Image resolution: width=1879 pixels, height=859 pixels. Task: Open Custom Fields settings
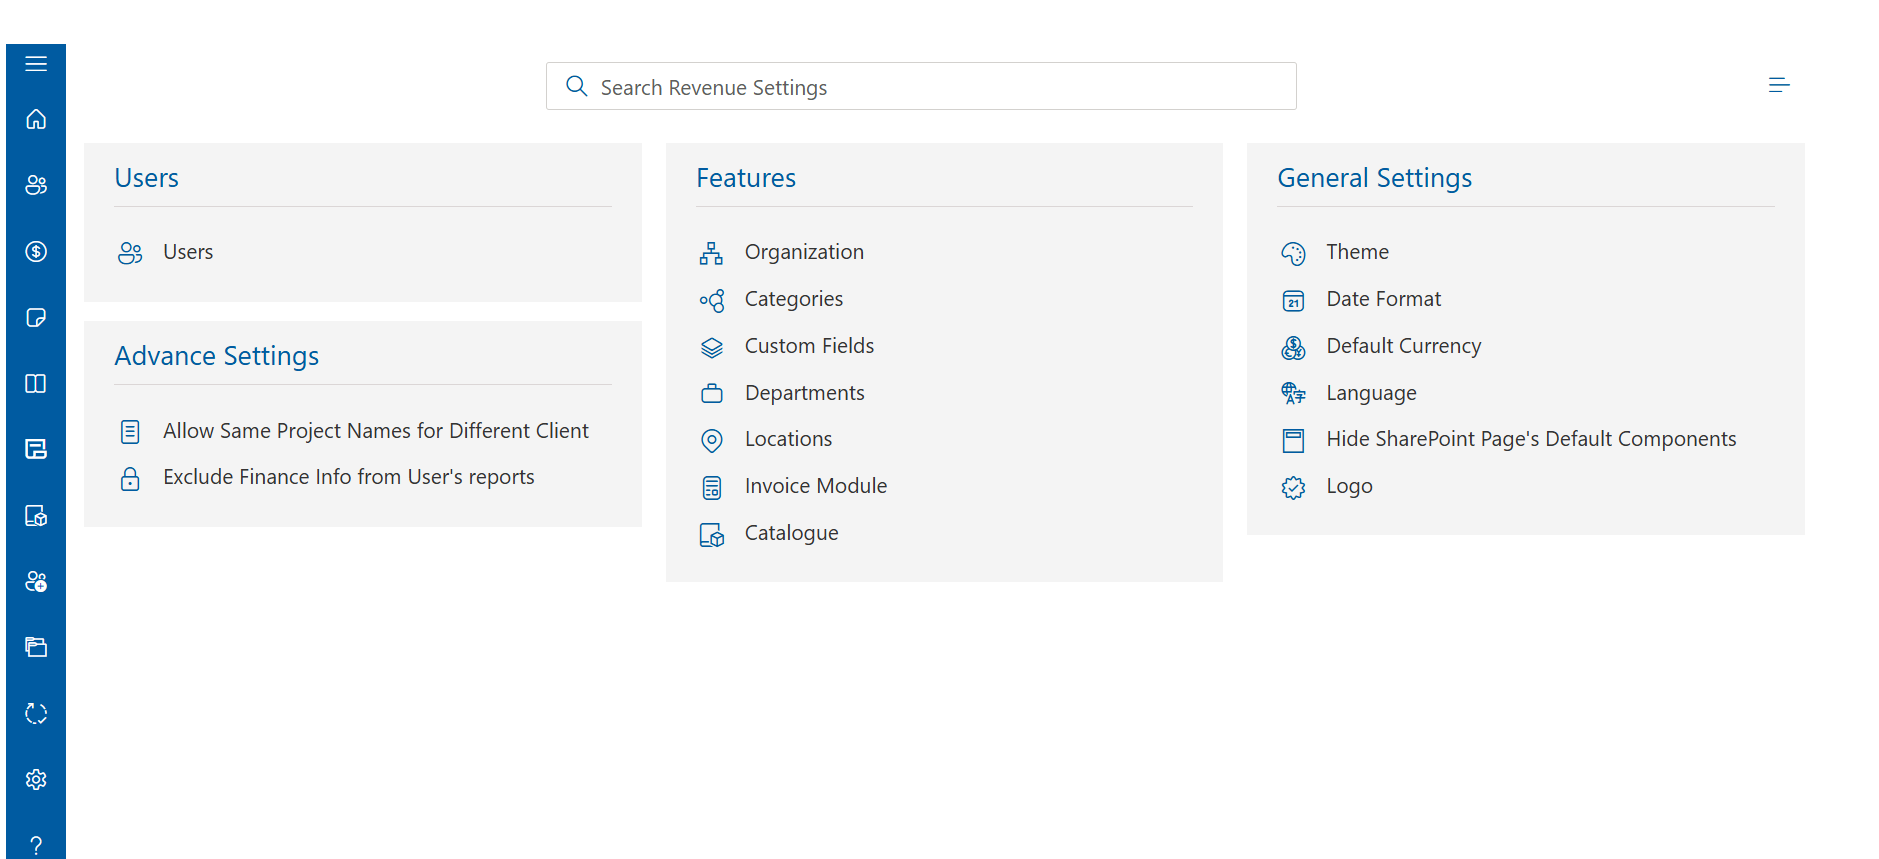coord(809,346)
